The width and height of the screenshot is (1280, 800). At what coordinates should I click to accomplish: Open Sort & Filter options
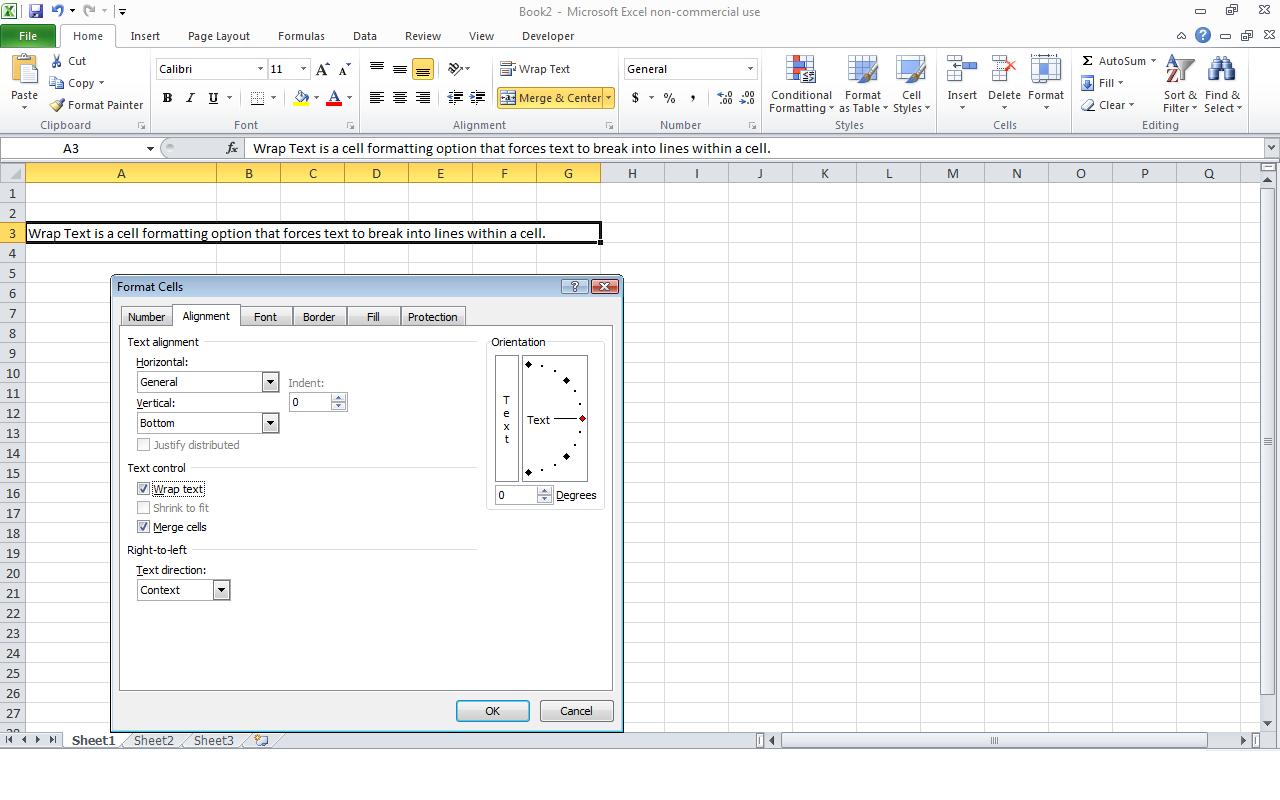pyautogui.click(x=1178, y=85)
